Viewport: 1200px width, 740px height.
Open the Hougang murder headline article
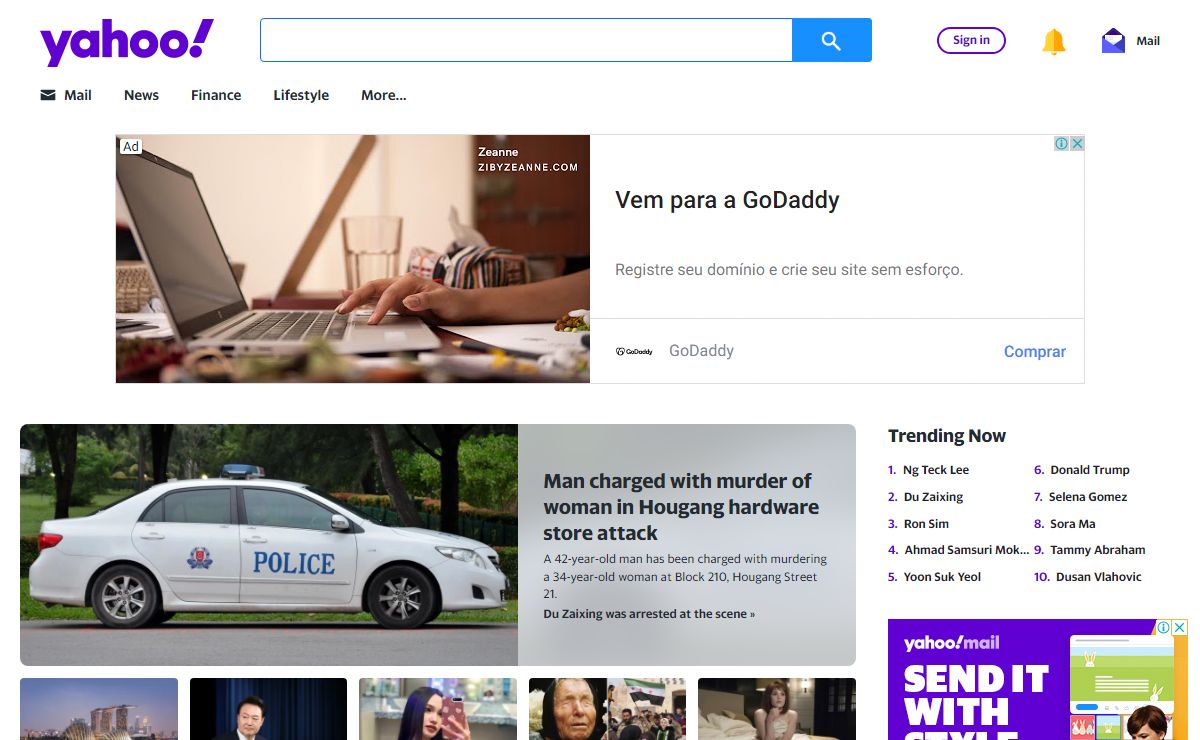click(x=681, y=507)
